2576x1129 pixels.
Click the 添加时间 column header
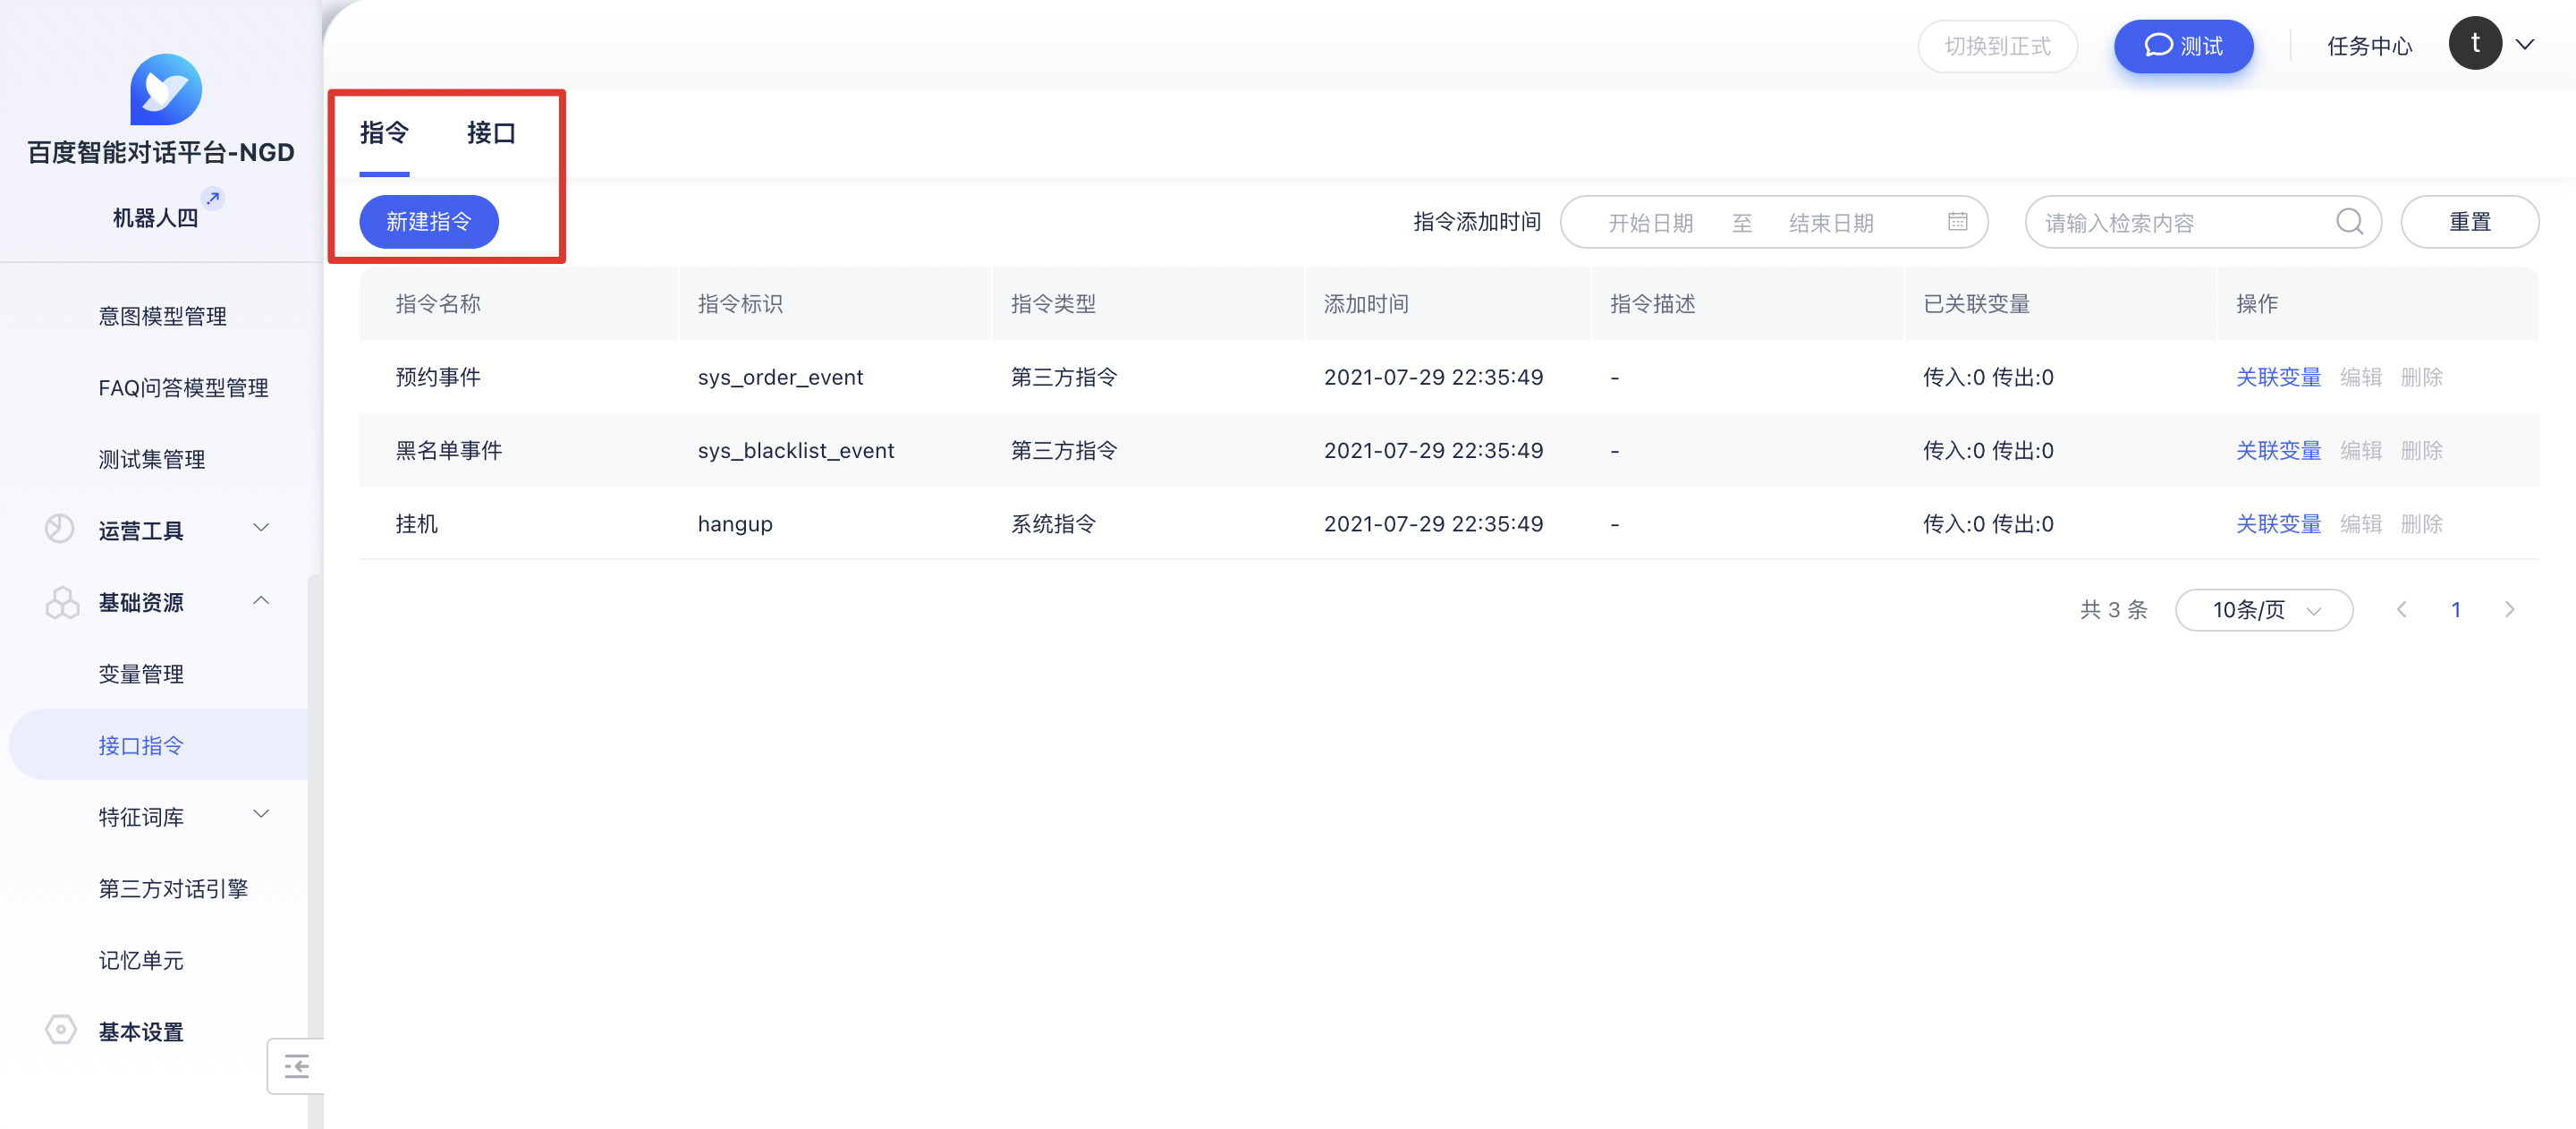[1366, 303]
